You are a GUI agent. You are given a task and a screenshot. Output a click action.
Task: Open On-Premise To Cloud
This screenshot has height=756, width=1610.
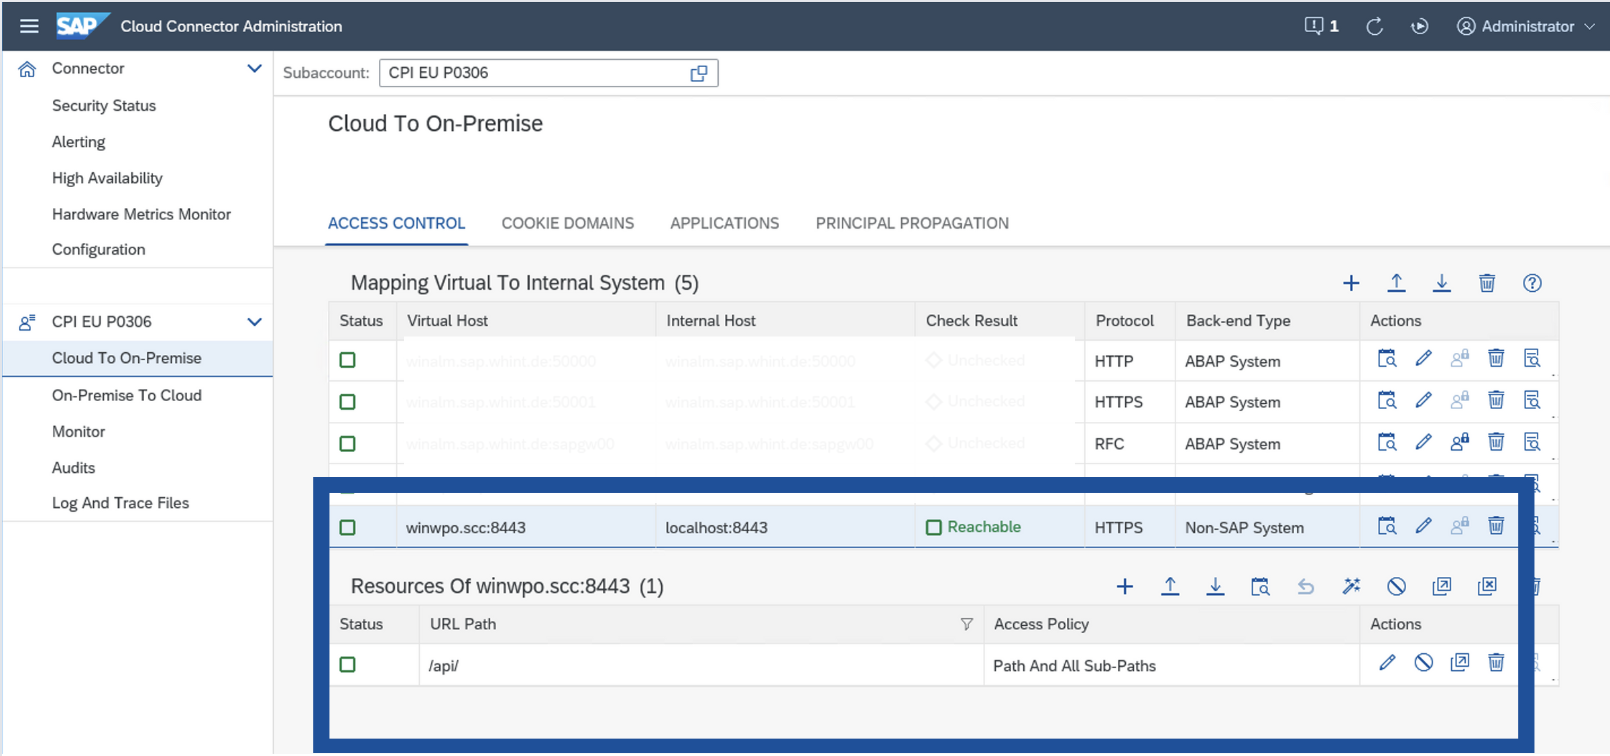tap(127, 396)
